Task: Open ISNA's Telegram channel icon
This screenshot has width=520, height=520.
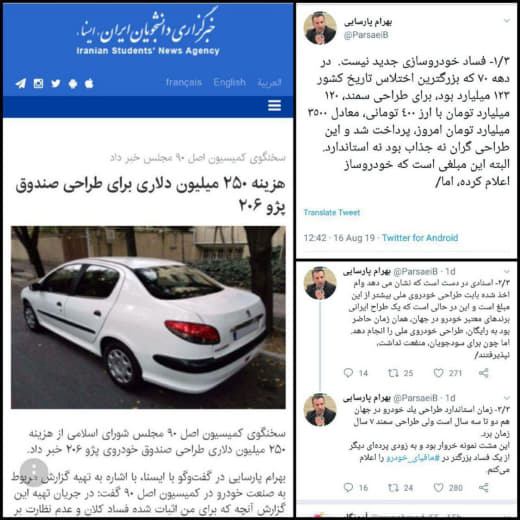Action: (21, 83)
